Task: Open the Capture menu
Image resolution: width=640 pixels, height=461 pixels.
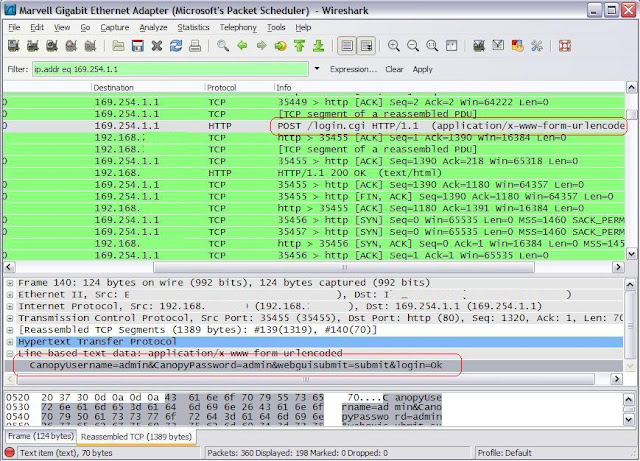Action: coord(115,27)
